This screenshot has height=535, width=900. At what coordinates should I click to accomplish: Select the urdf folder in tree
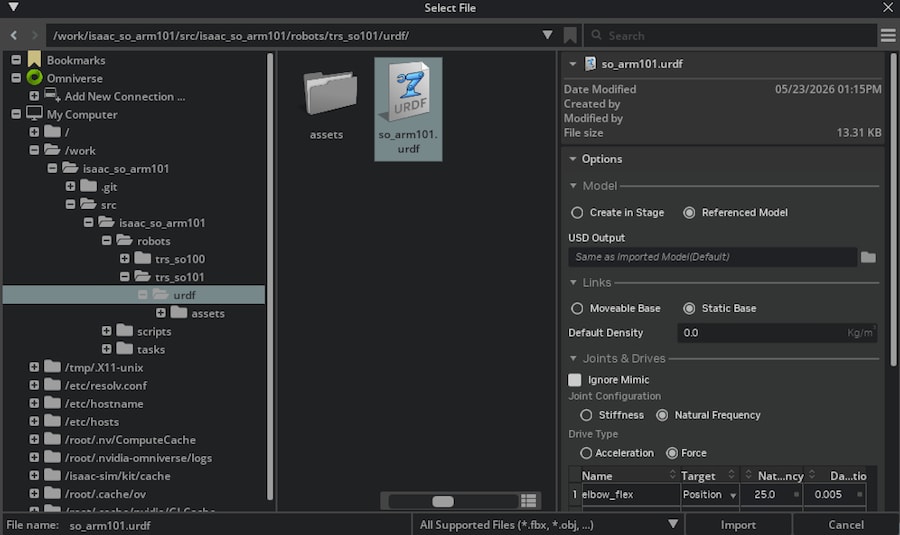(134, 295)
